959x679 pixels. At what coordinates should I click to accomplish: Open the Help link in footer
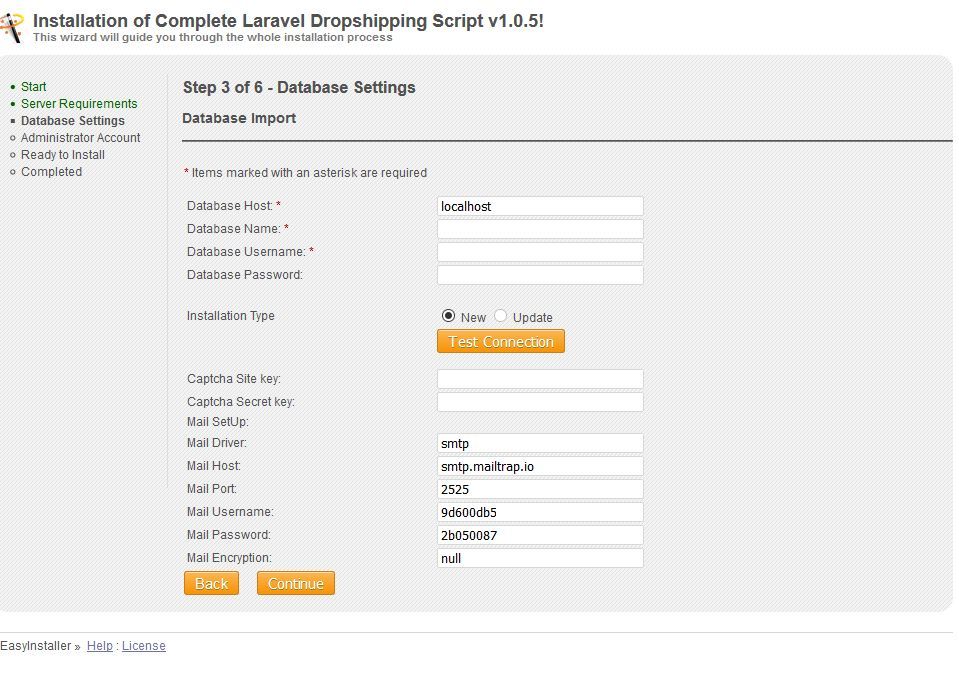tap(100, 646)
